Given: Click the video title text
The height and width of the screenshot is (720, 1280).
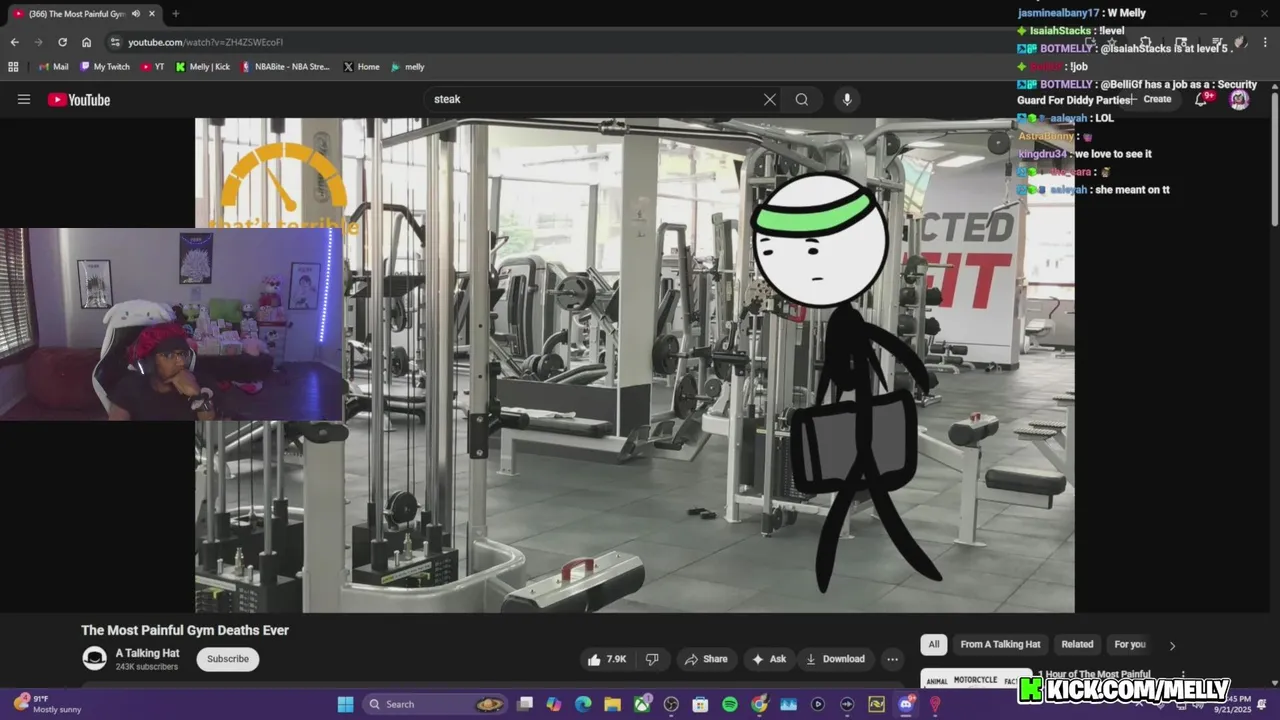Looking at the screenshot, I should (185, 630).
